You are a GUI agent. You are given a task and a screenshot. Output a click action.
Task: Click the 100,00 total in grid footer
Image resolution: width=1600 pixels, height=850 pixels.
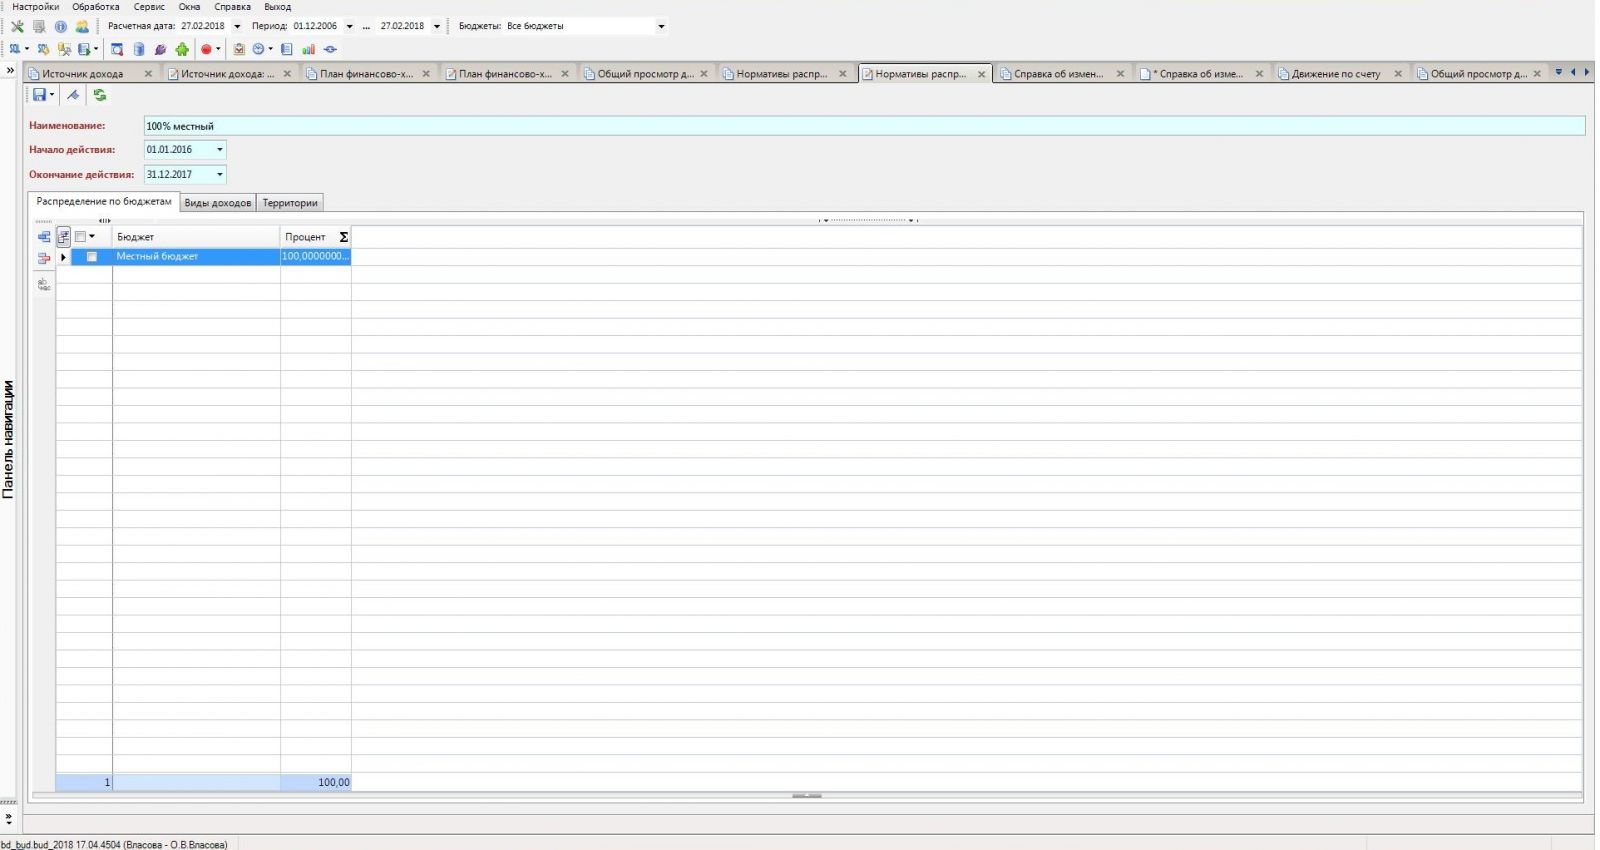(x=316, y=782)
